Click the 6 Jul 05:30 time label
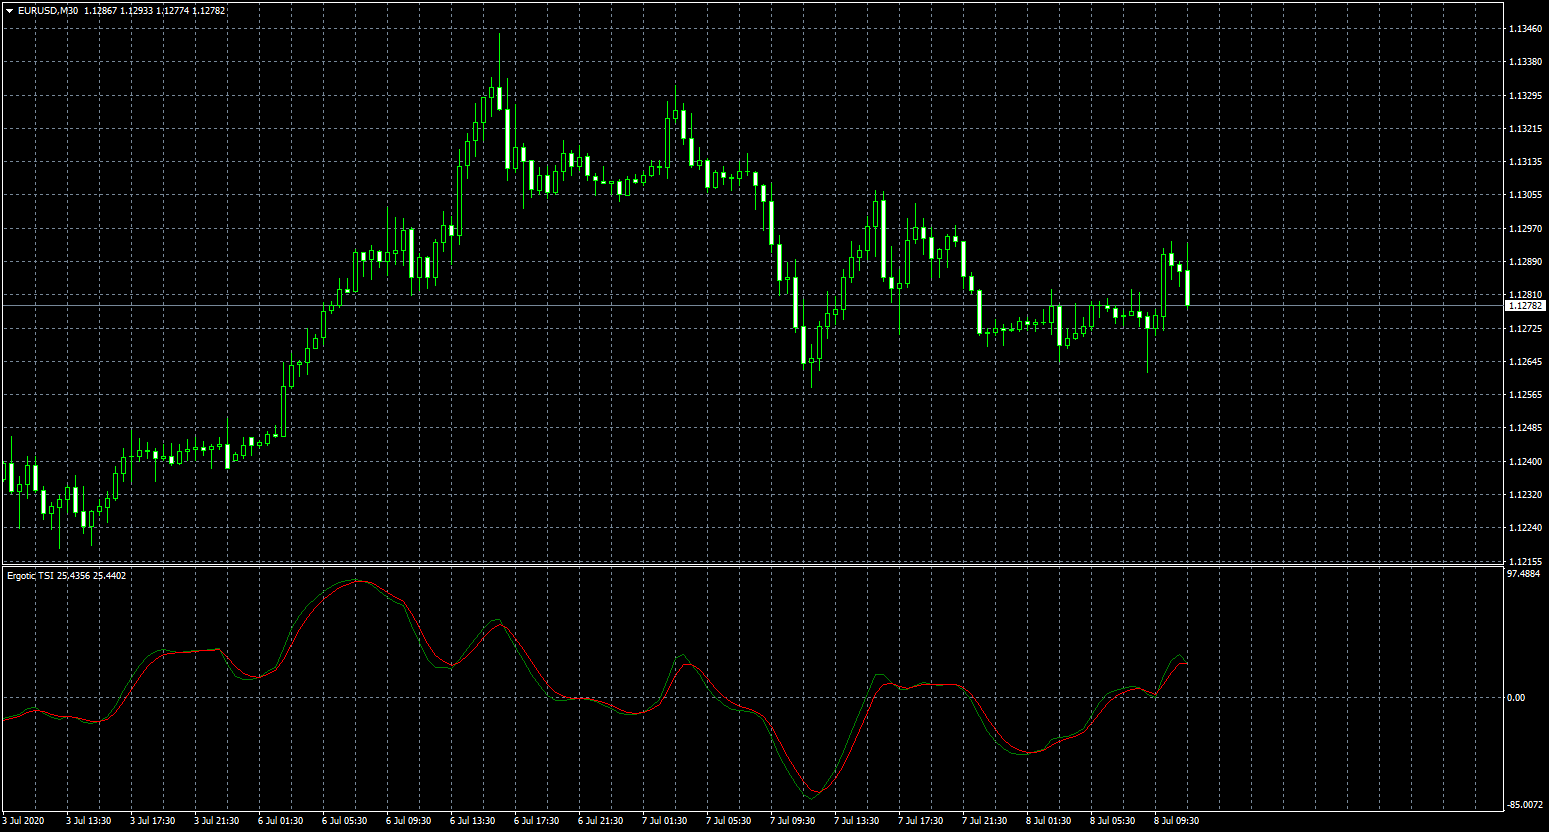 tap(345, 821)
